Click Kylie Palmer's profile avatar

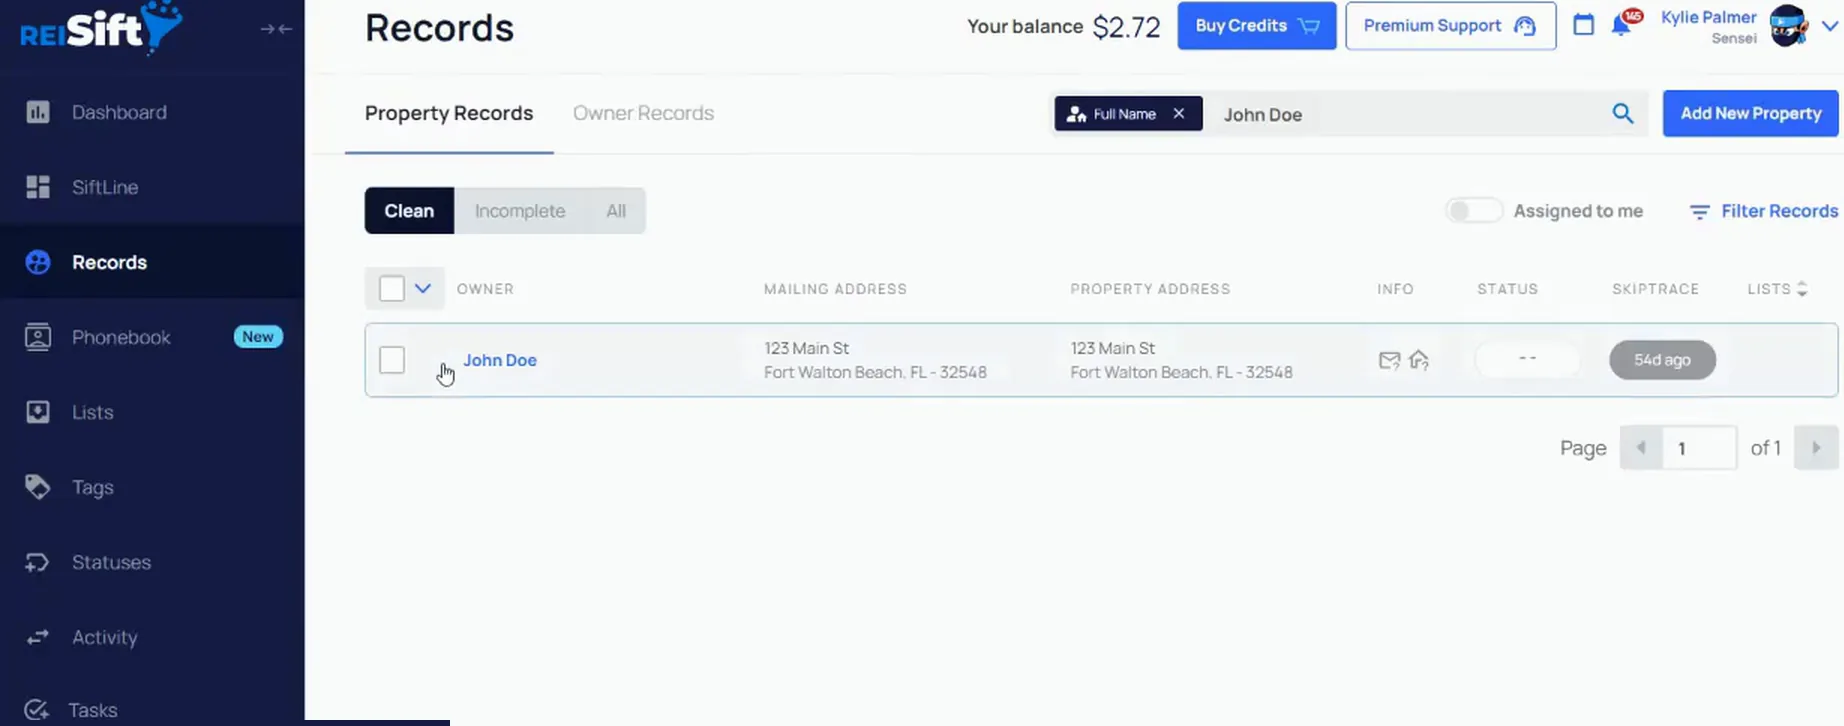[1789, 26]
